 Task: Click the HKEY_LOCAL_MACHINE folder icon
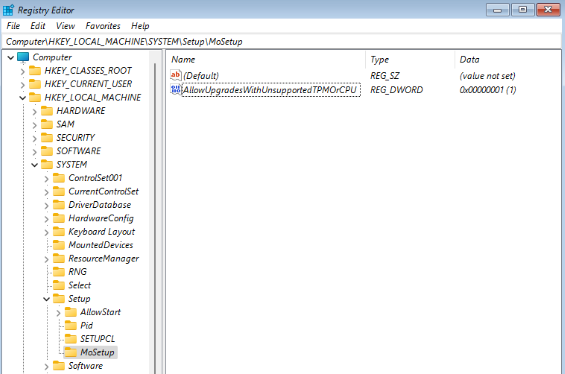pyautogui.click(x=35, y=97)
